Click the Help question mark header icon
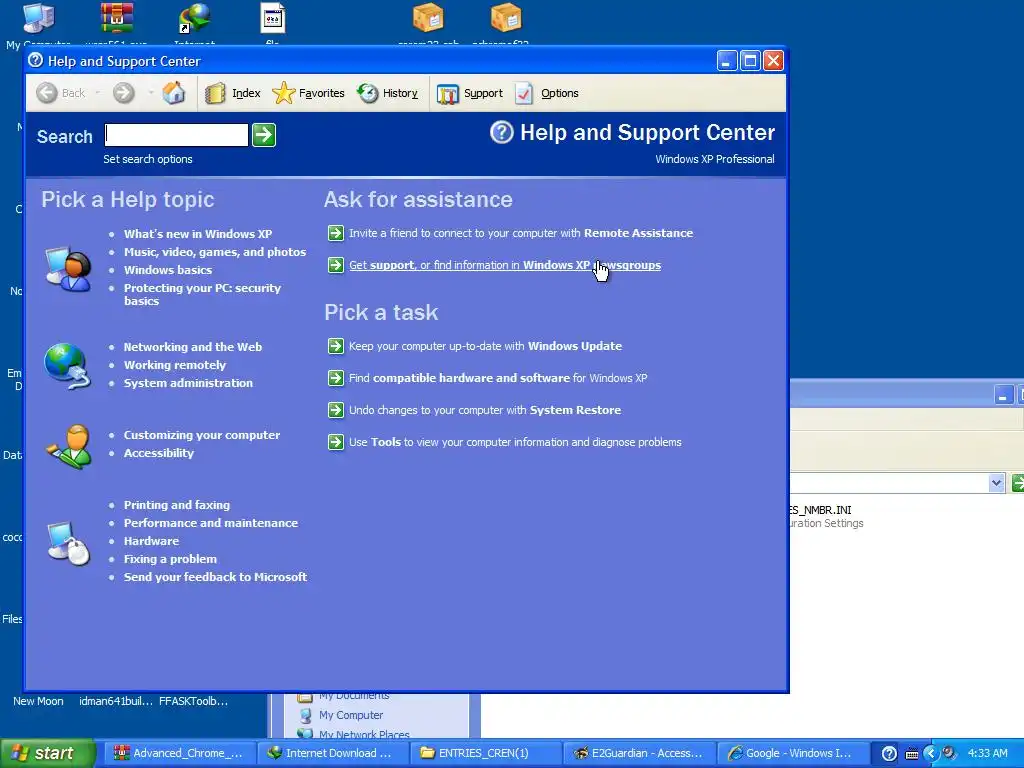The height and width of the screenshot is (768, 1024). coord(502,133)
